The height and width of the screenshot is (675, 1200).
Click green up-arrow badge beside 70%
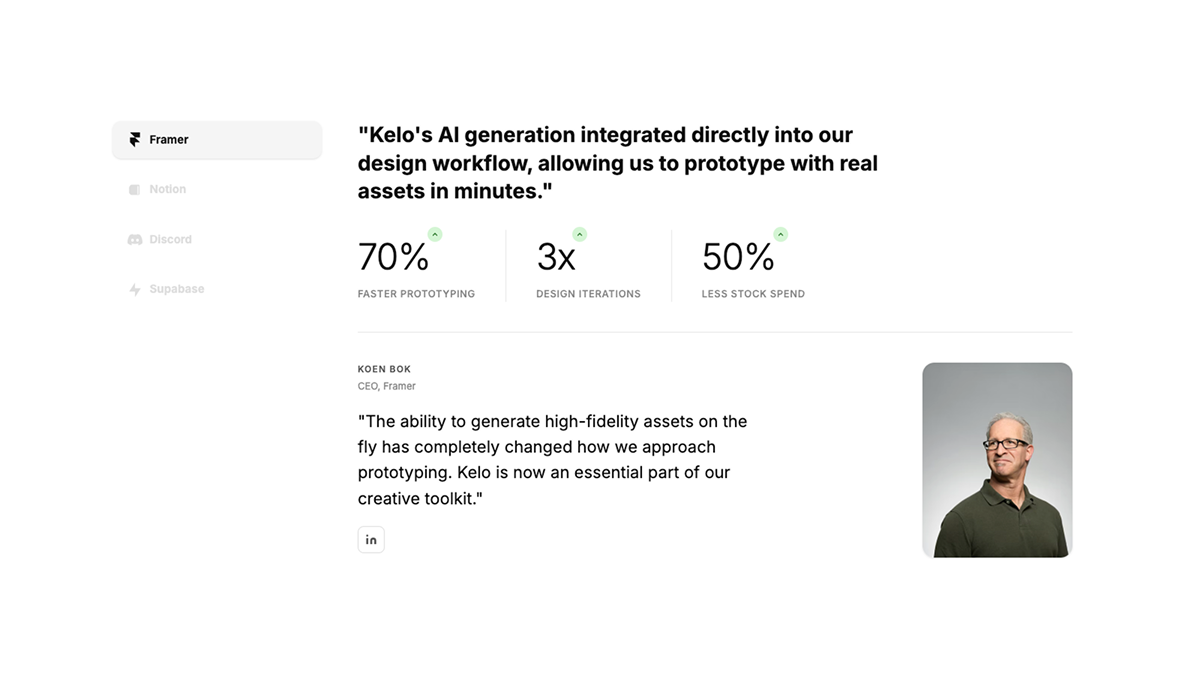pos(435,235)
